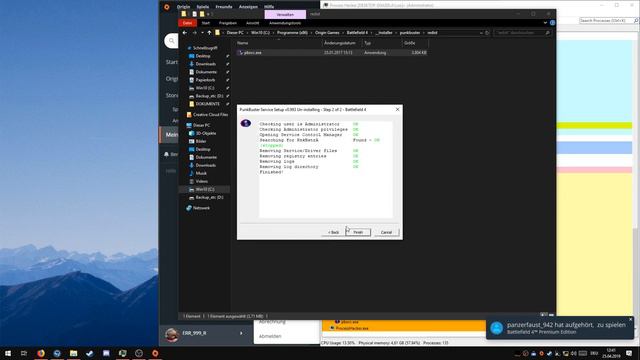Open pinned Desktop under Schnellzugriff
This screenshot has height=360, width=640.
(x=203, y=56)
